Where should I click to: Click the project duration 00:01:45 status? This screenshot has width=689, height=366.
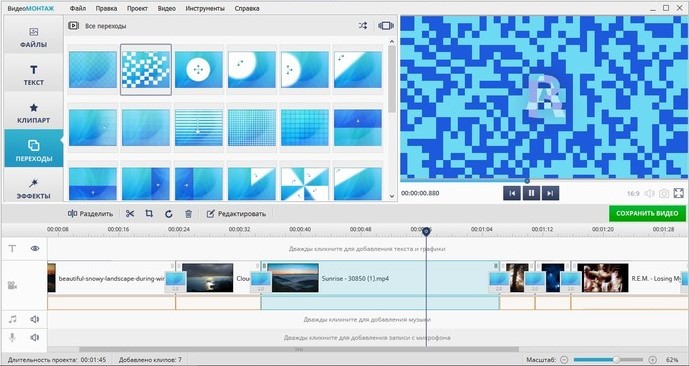point(57,360)
